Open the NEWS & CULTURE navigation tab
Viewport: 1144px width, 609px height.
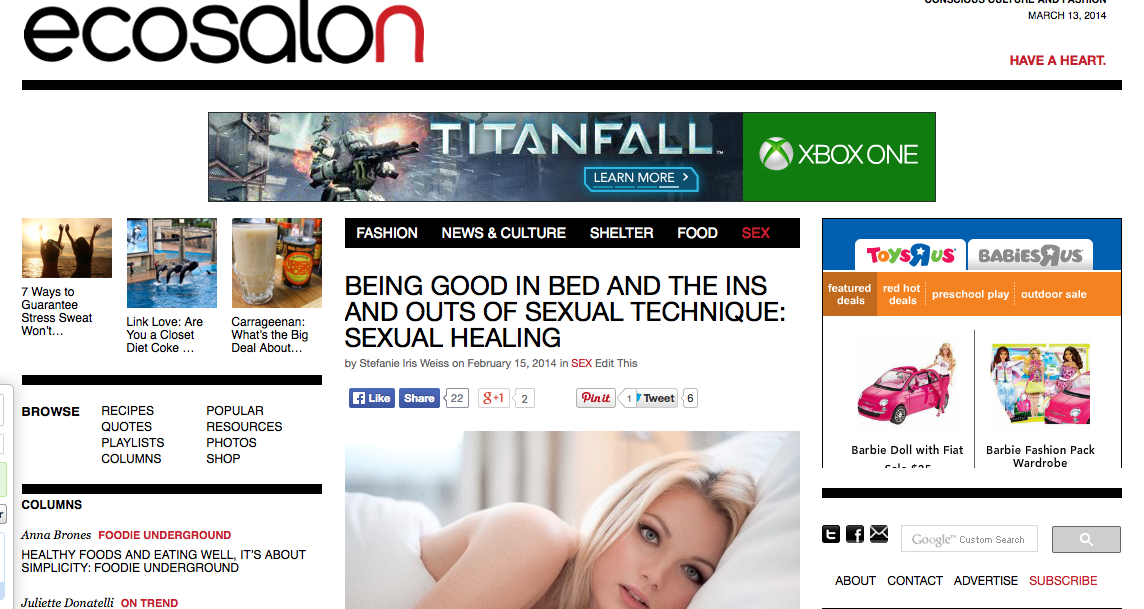coord(503,233)
